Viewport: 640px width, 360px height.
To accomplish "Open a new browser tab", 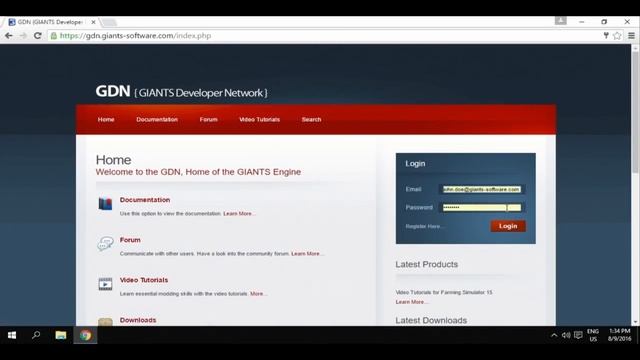I will pyautogui.click(x=109, y=22).
